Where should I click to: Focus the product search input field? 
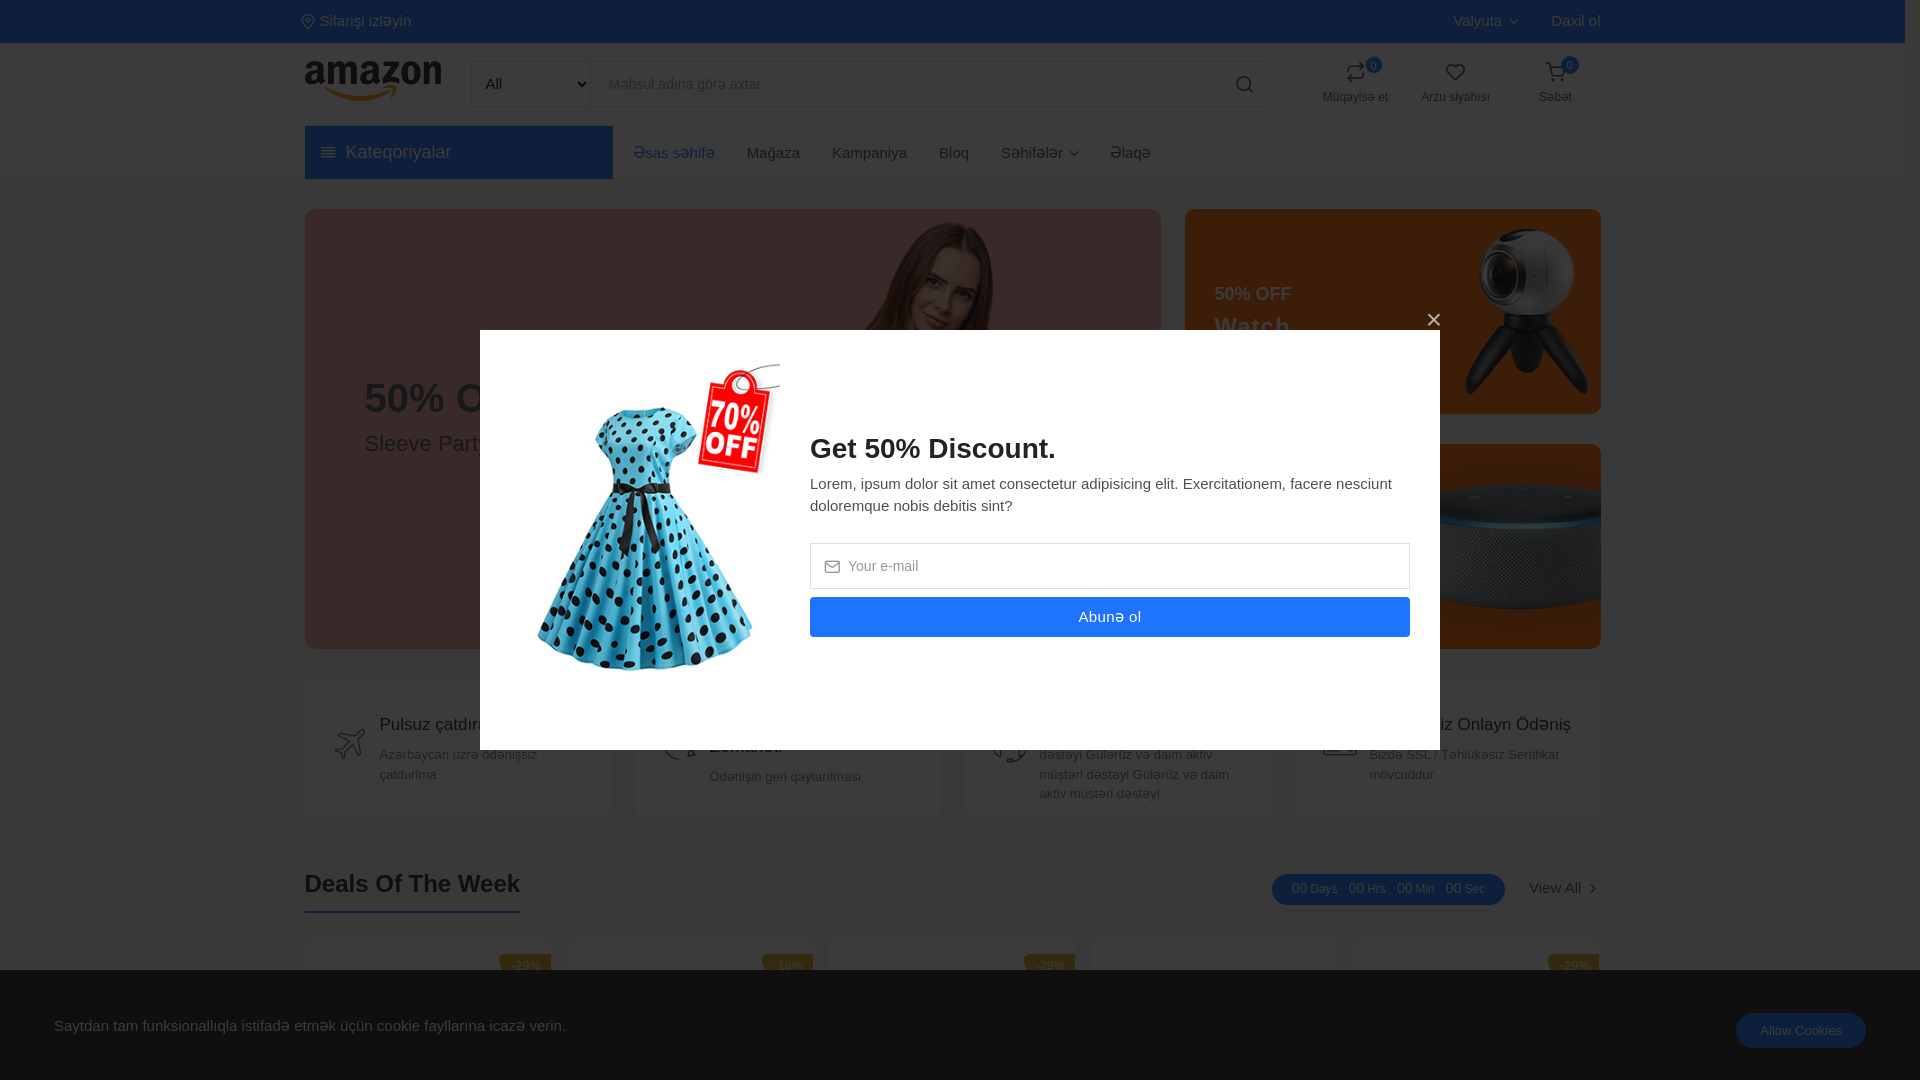(905, 84)
